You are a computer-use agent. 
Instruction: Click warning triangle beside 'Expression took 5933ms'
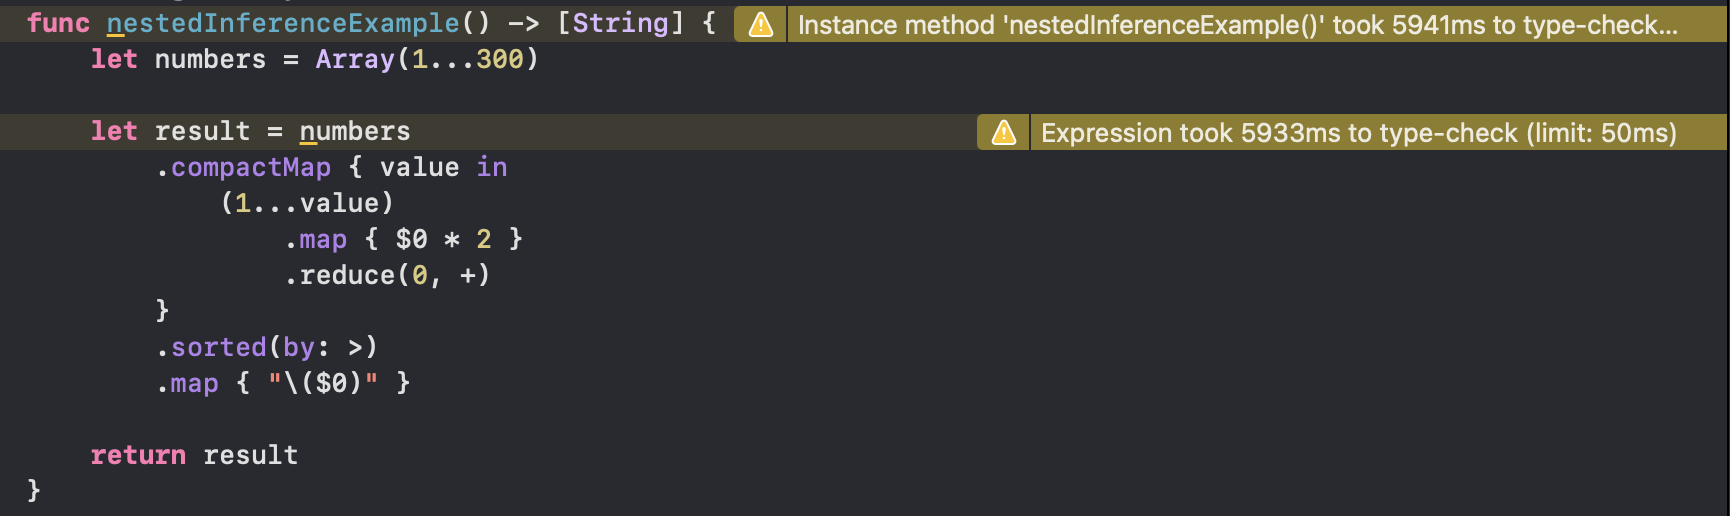pyautogui.click(x=1004, y=133)
